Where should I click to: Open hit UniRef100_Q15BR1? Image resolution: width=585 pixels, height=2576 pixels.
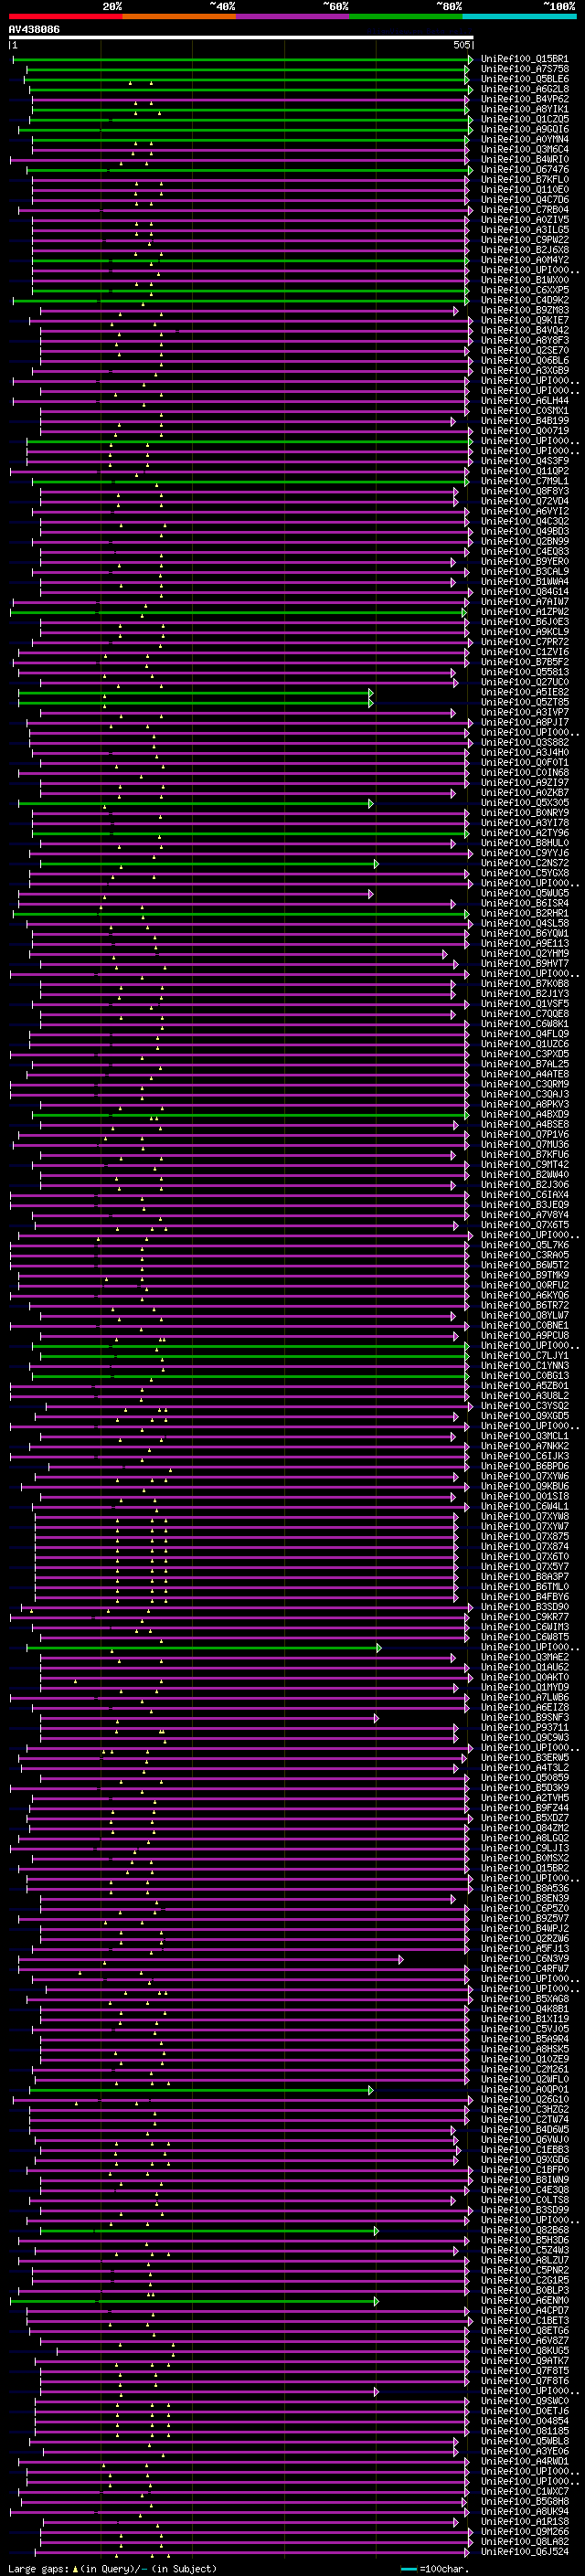coord(524,59)
